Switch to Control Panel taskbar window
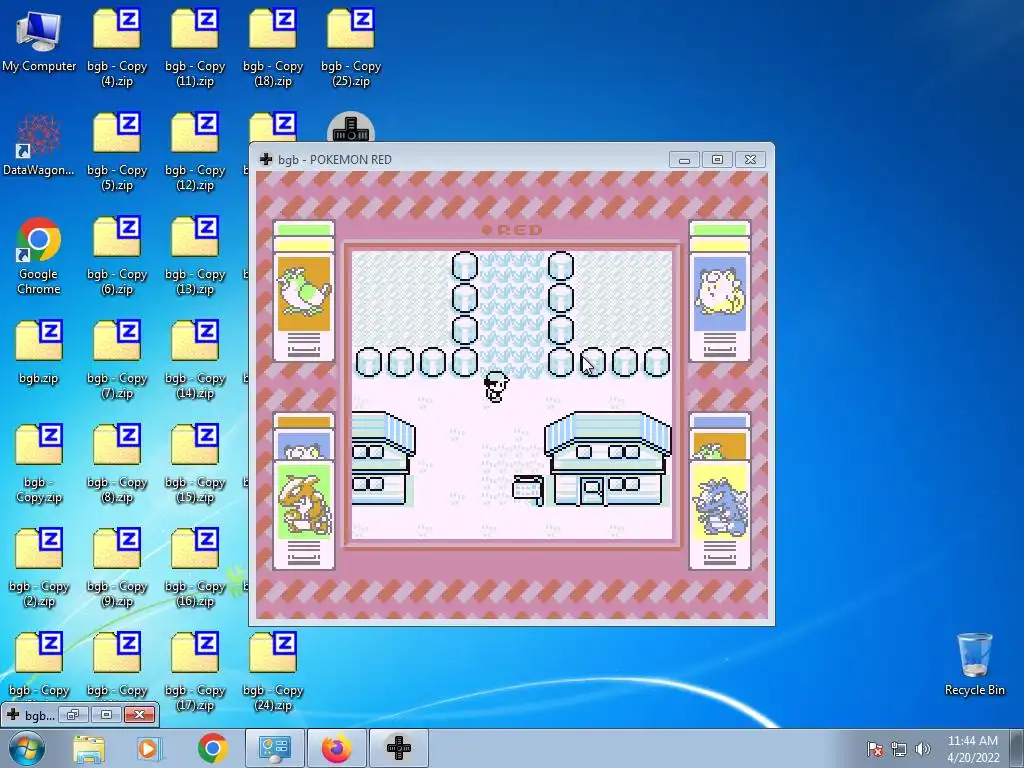Screen dimensions: 1024x768 [x=274, y=748]
